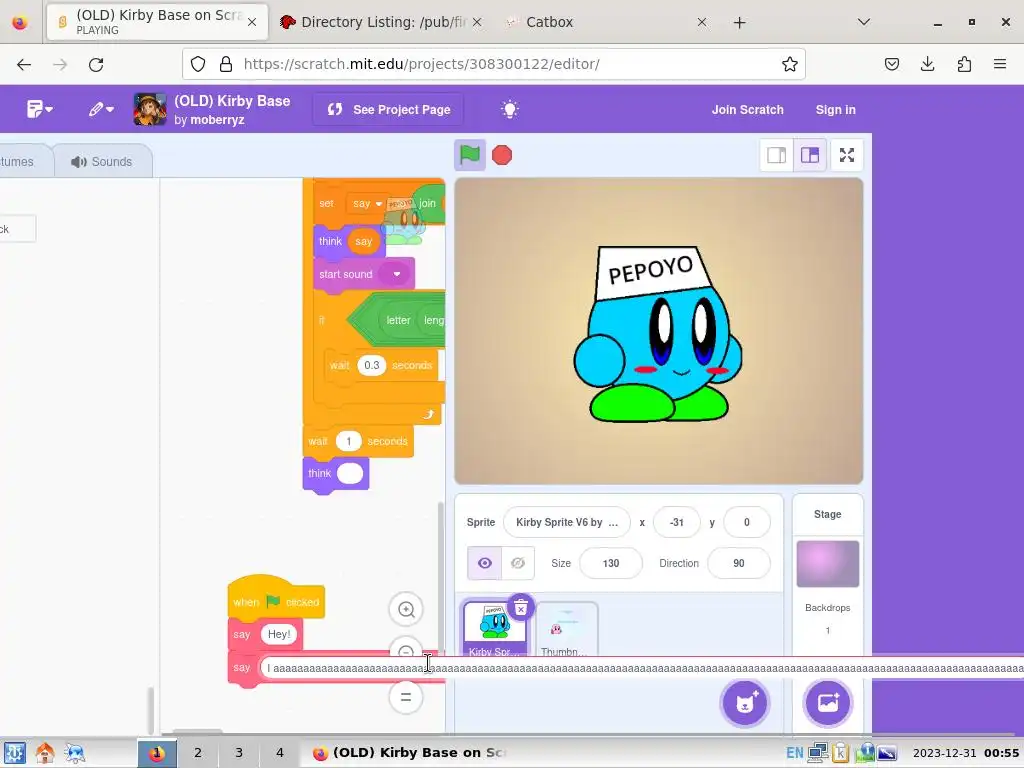The image size is (1024, 768).
Task: Hide the sprite using crossed-eye icon
Action: pyautogui.click(x=518, y=563)
